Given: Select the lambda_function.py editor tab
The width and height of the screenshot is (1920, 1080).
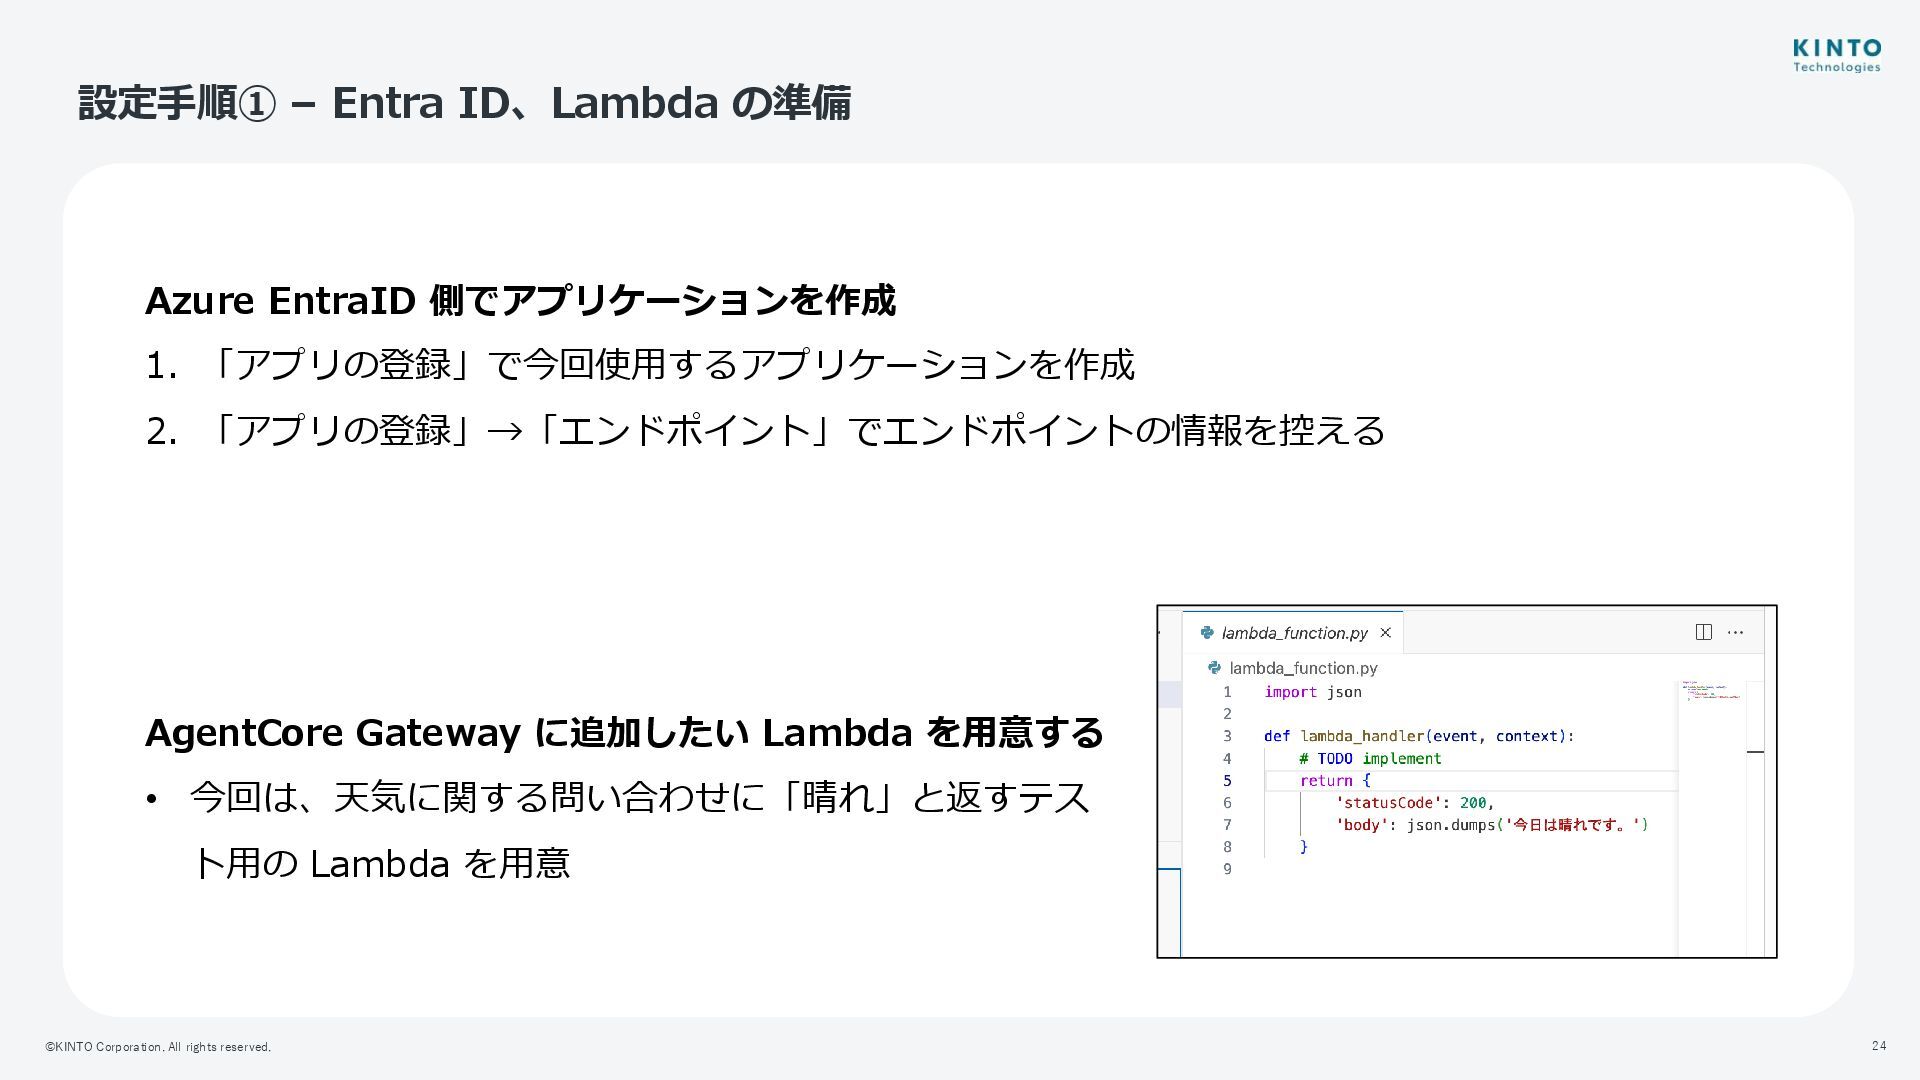Looking at the screenshot, I should (1294, 633).
